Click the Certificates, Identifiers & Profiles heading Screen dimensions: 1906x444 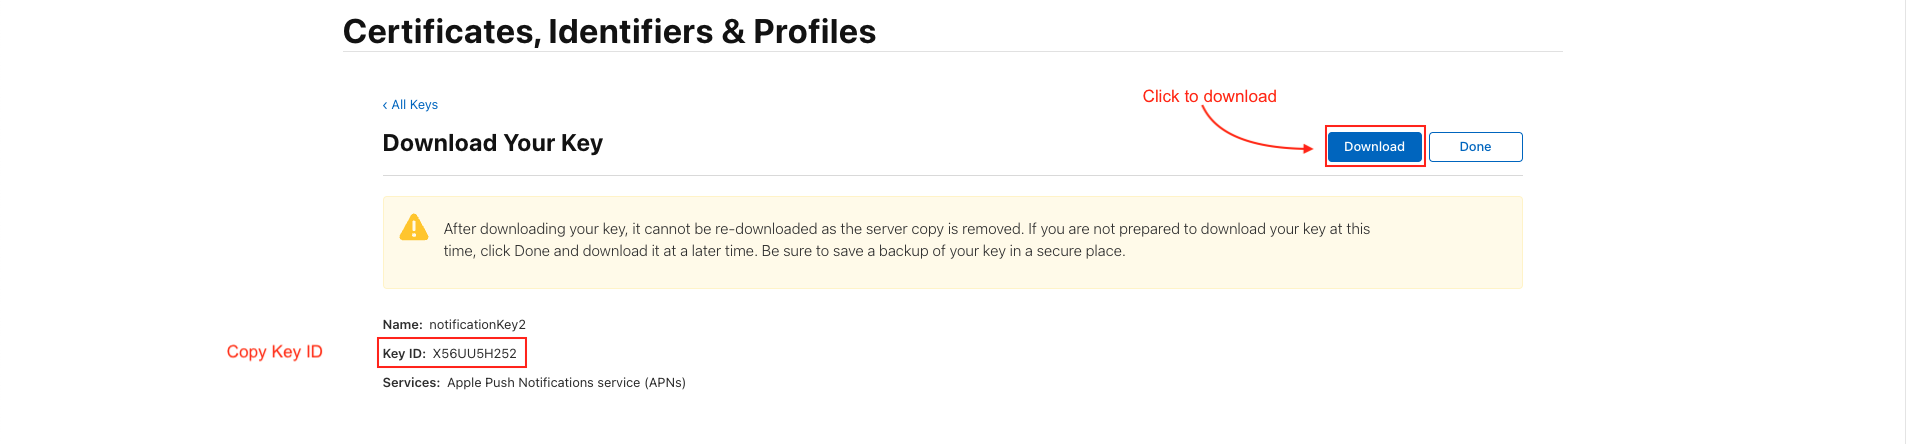pyautogui.click(x=609, y=32)
